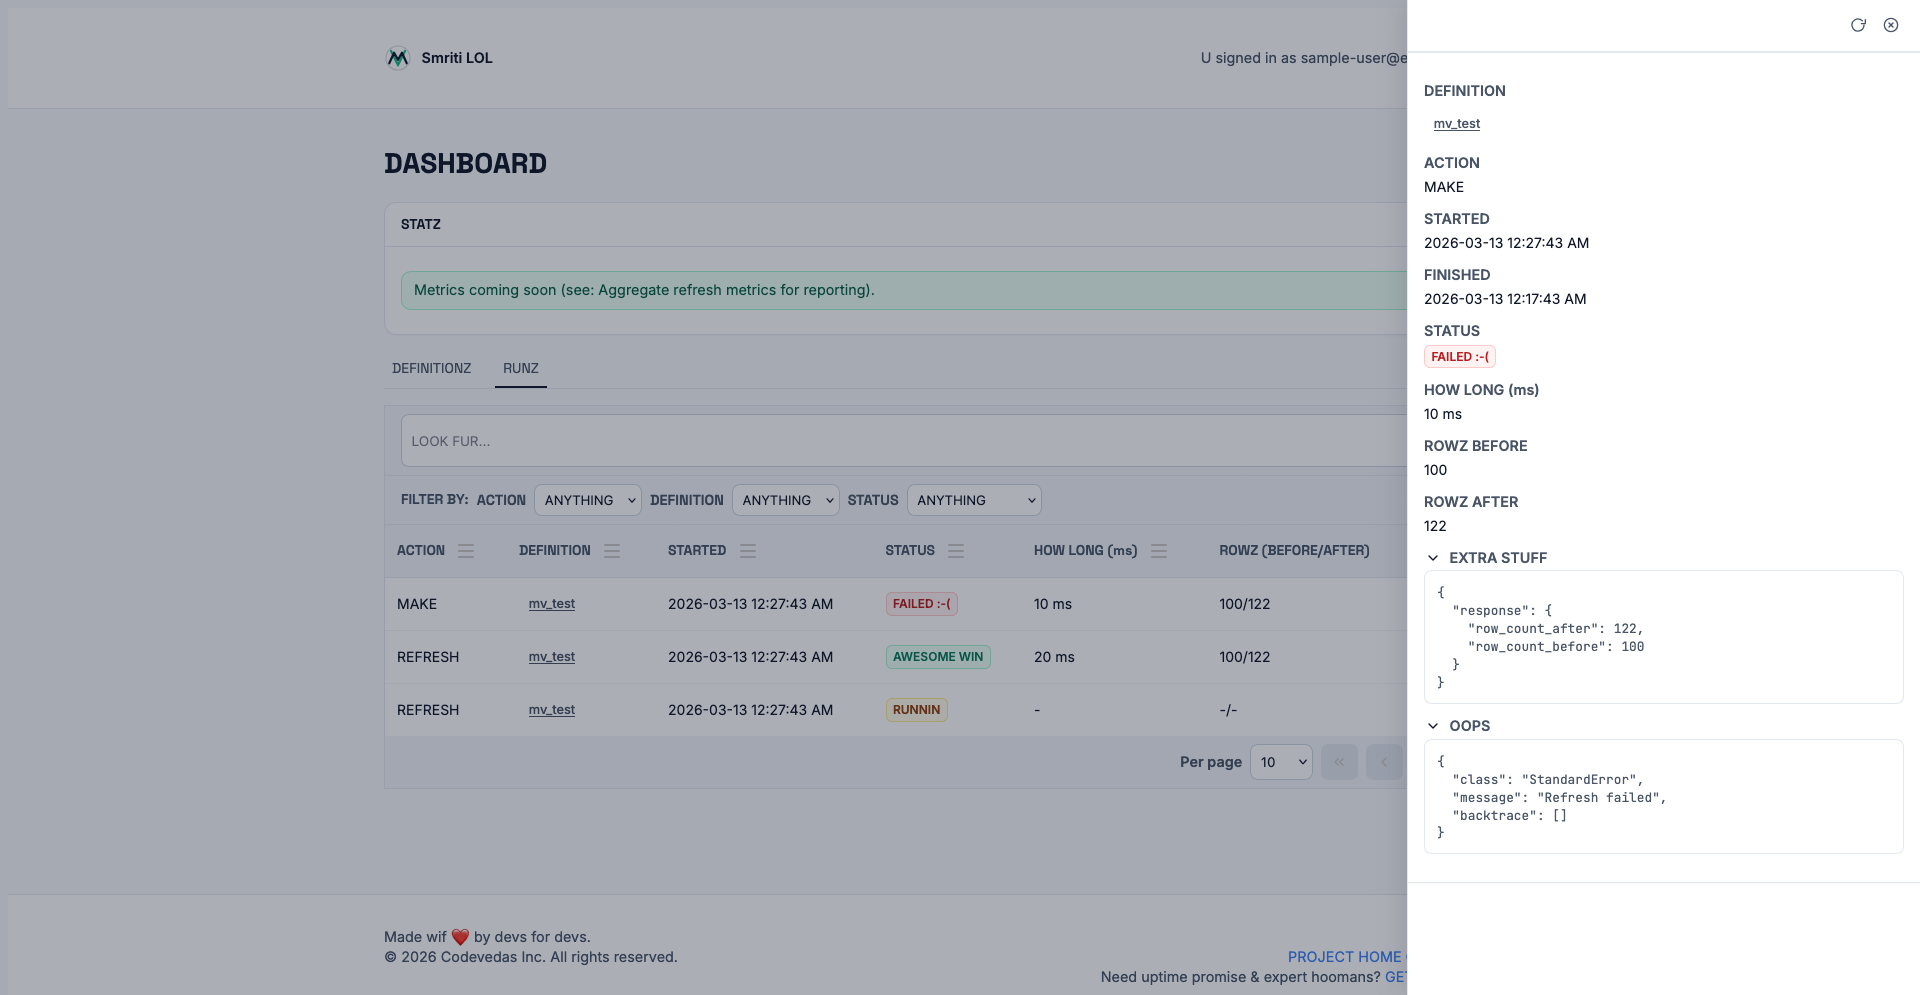
Task: Open the ACTION filter dropdown
Action: pyautogui.click(x=587, y=500)
